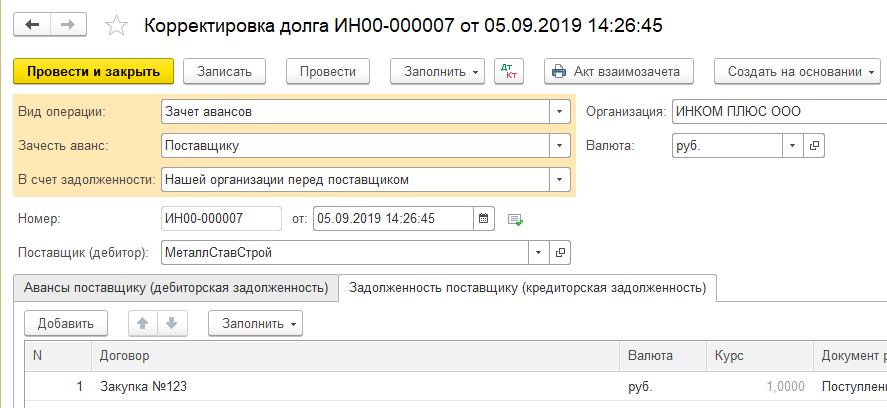Move row down with the down arrow

coord(171,323)
